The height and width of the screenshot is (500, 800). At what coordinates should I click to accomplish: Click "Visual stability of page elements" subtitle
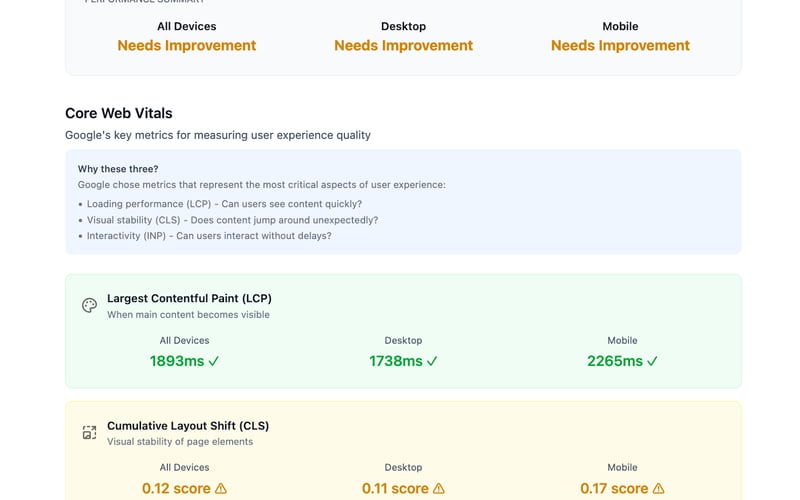click(180, 442)
